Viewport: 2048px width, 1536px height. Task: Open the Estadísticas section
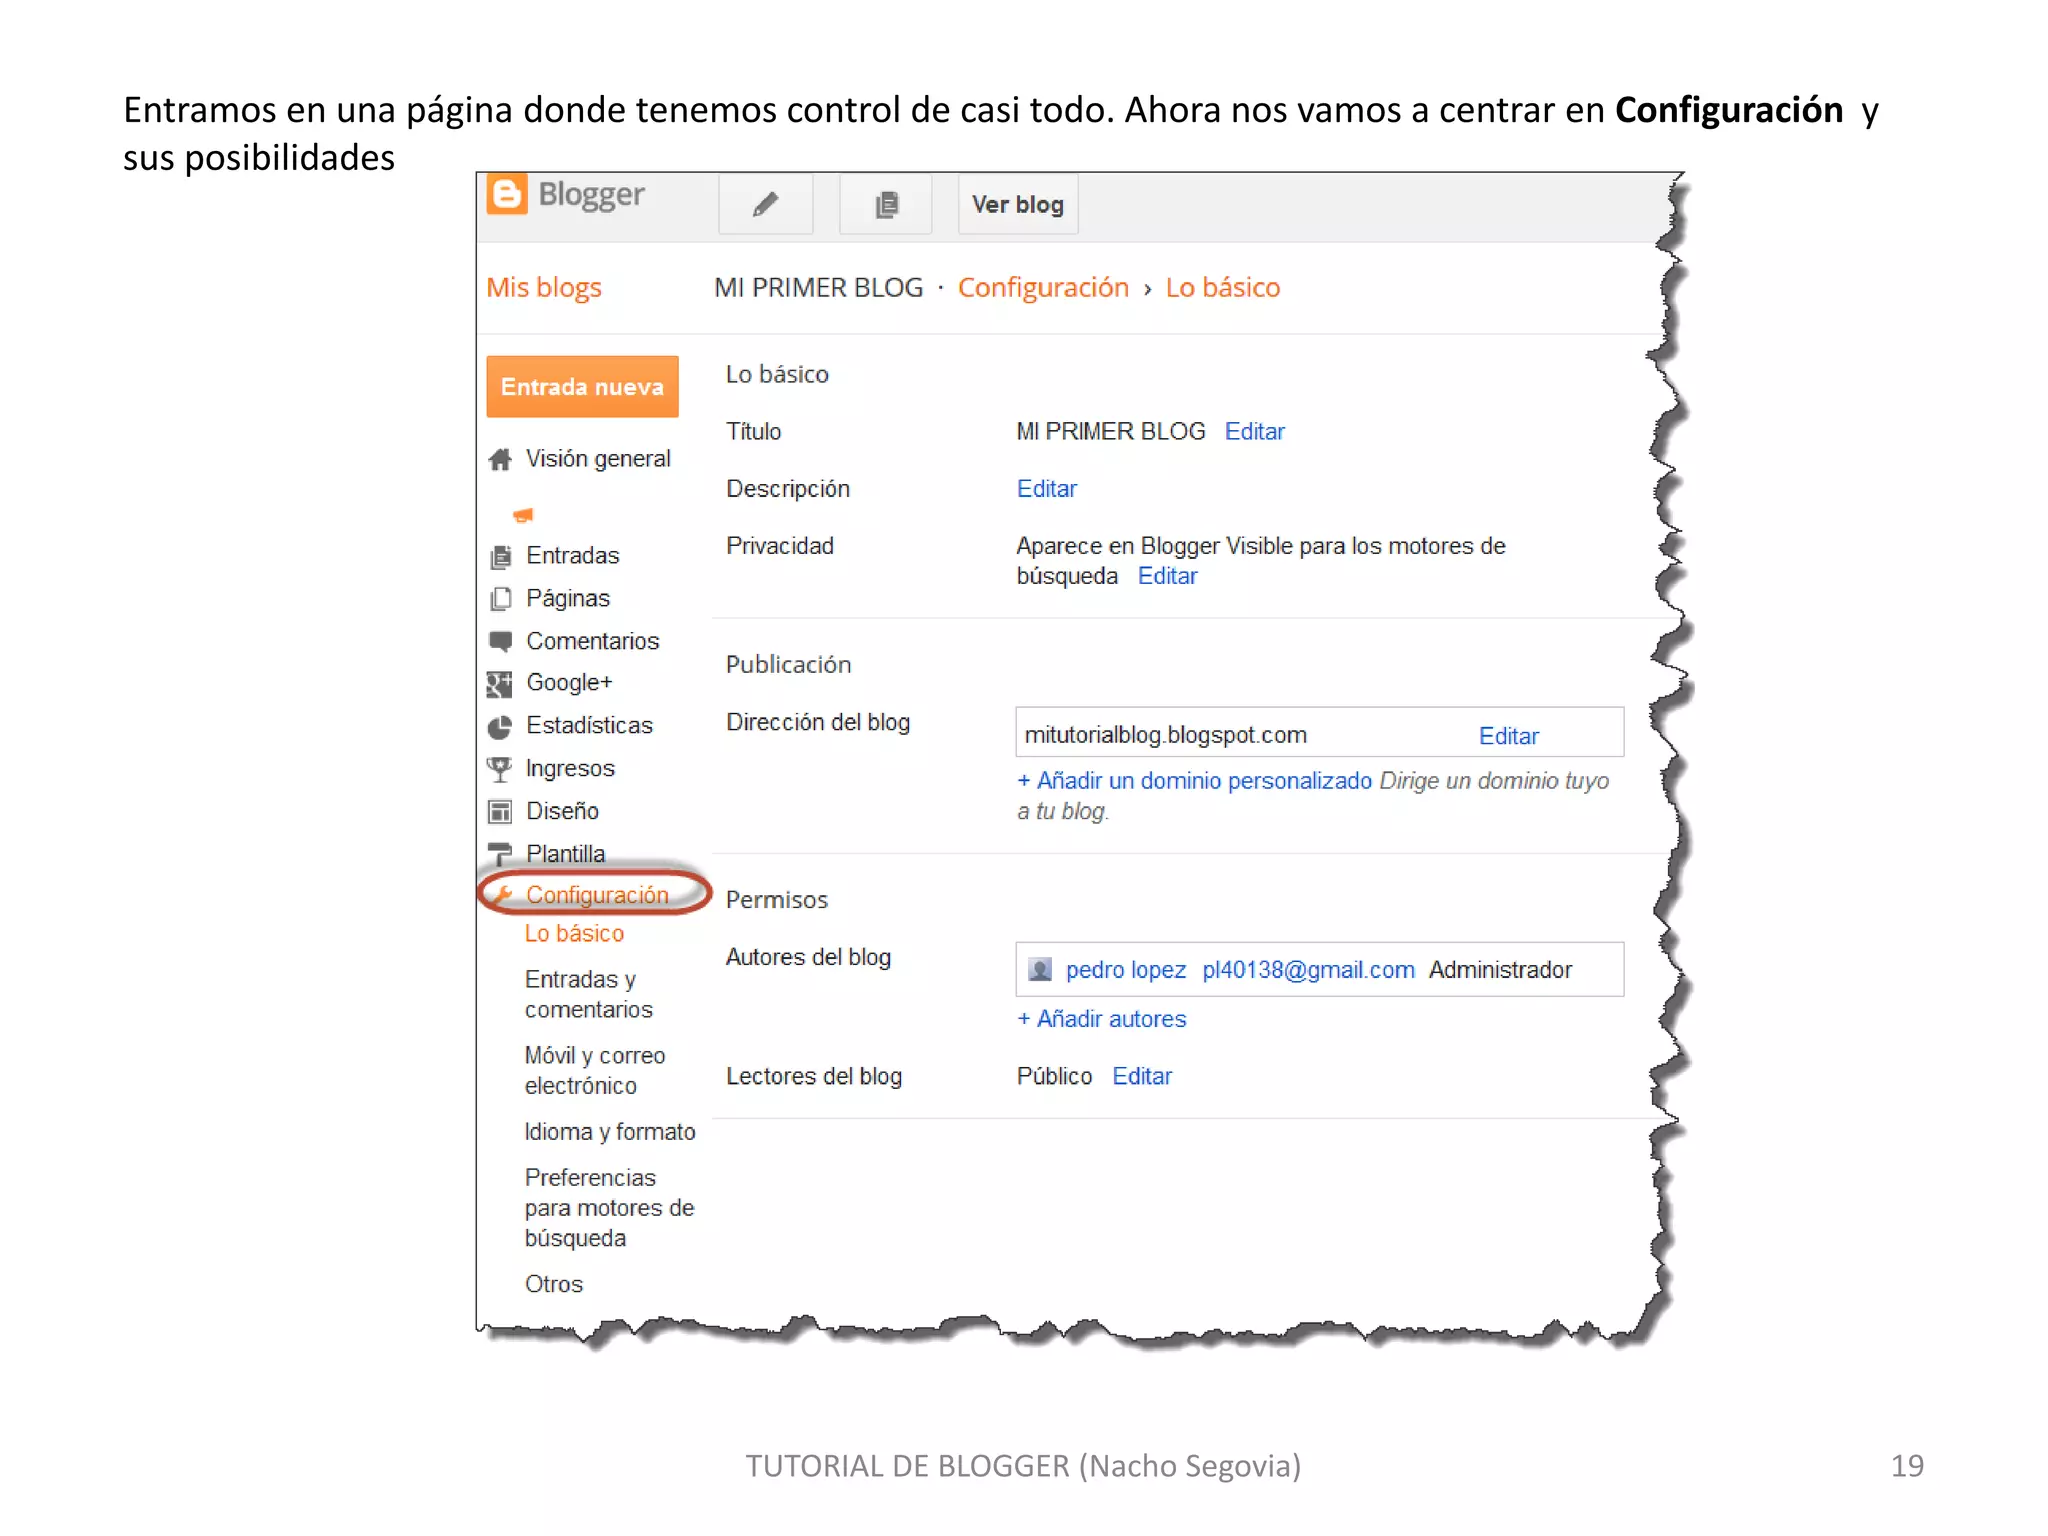pyautogui.click(x=589, y=726)
